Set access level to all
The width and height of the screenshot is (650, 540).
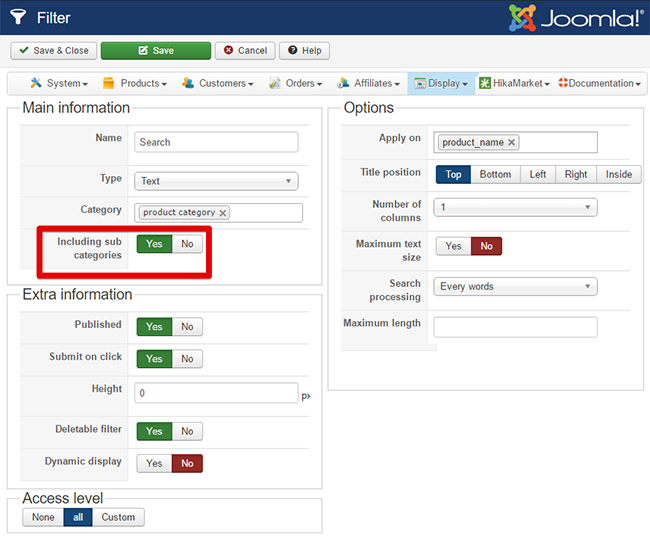click(78, 518)
